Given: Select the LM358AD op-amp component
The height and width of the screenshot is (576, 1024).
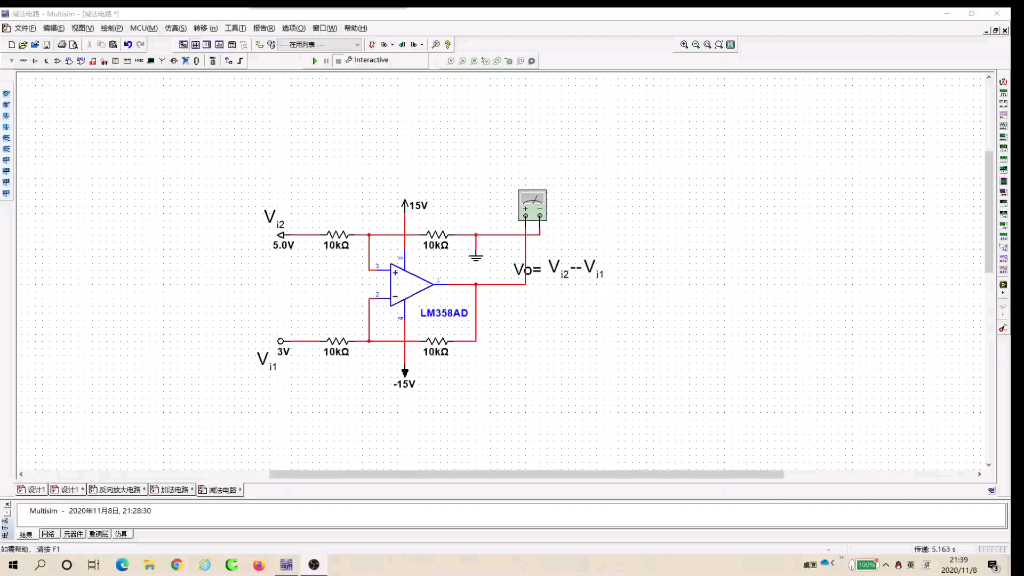Looking at the screenshot, I should point(411,285).
